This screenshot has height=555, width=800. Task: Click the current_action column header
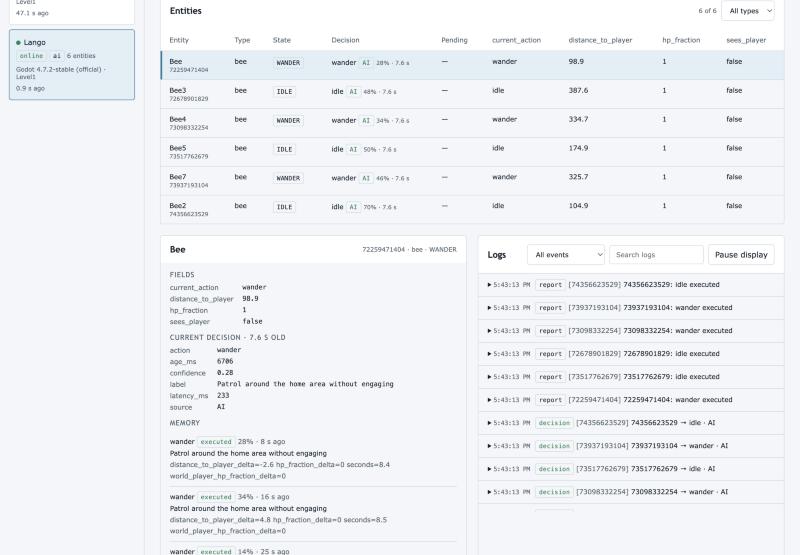[x=516, y=40]
